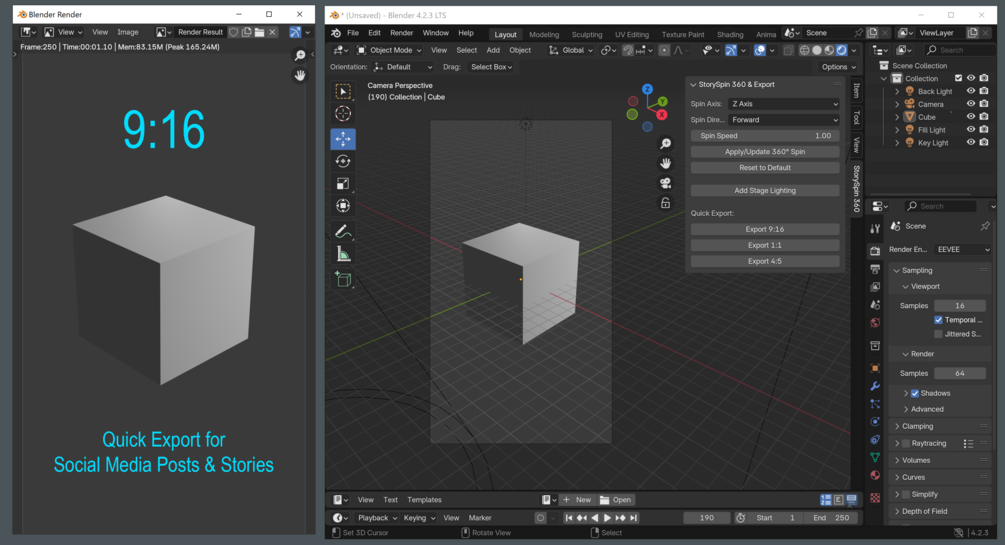Viewport: 1005px width, 545px height.
Task: Expand the Cube item in outliner
Action: (x=897, y=117)
